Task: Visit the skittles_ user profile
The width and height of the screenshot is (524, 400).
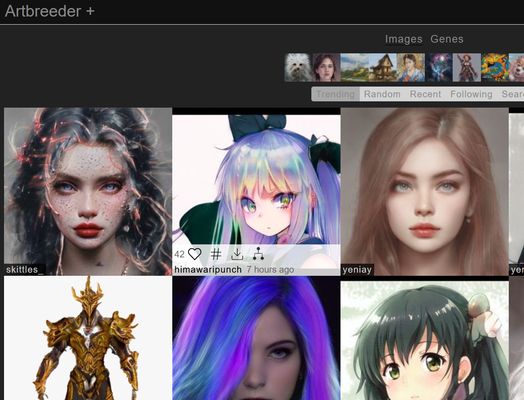Action: [x=24, y=270]
